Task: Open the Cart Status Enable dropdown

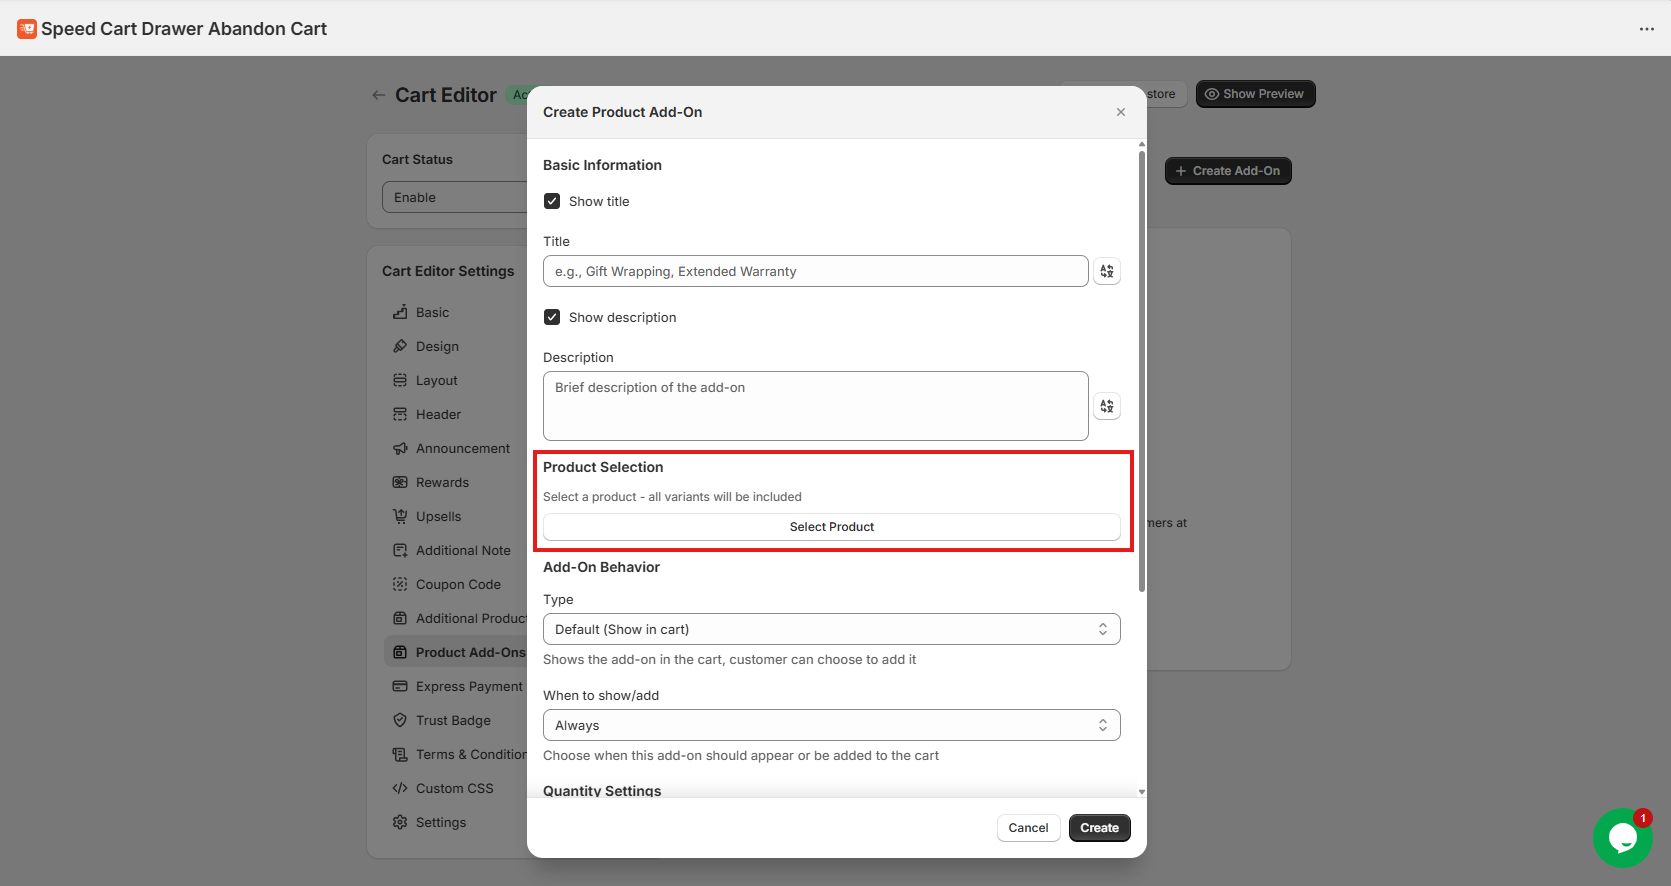Action: pos(455,197)
